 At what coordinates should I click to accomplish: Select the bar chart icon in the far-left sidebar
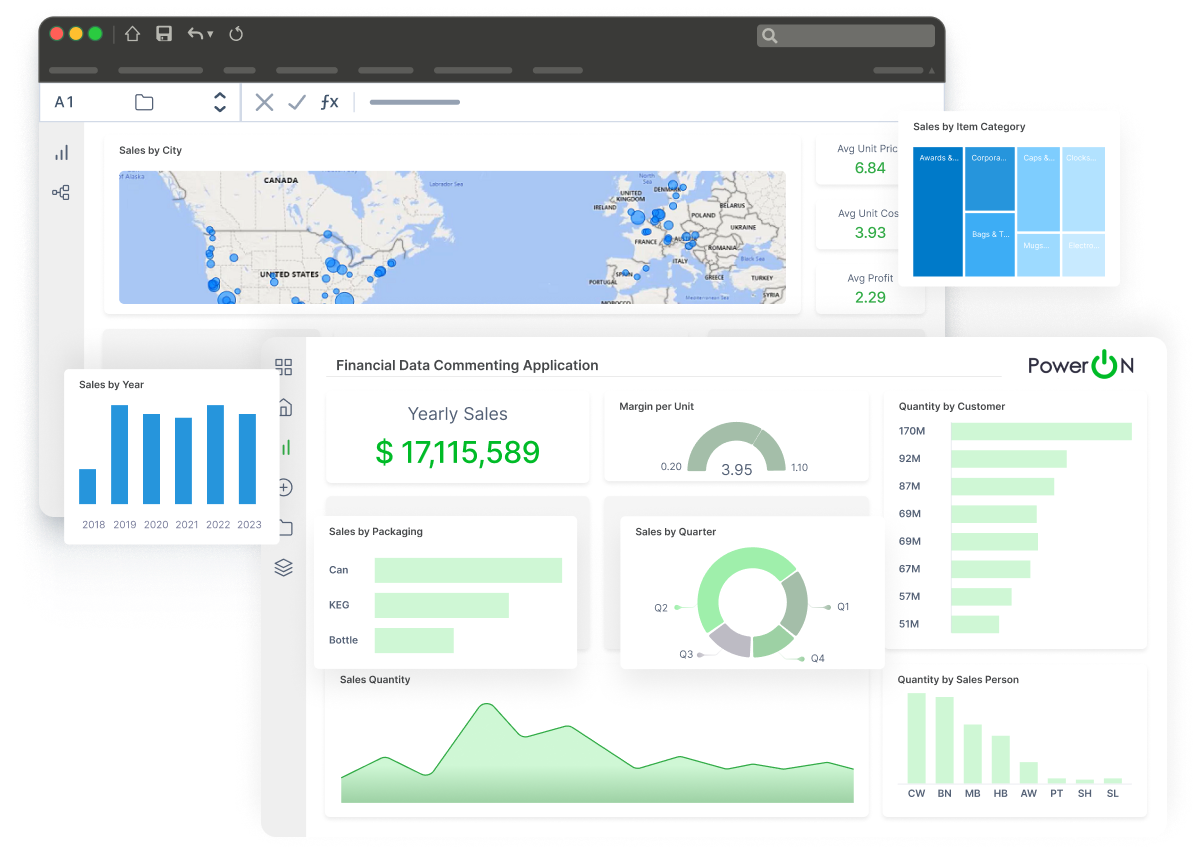[61, 152]
